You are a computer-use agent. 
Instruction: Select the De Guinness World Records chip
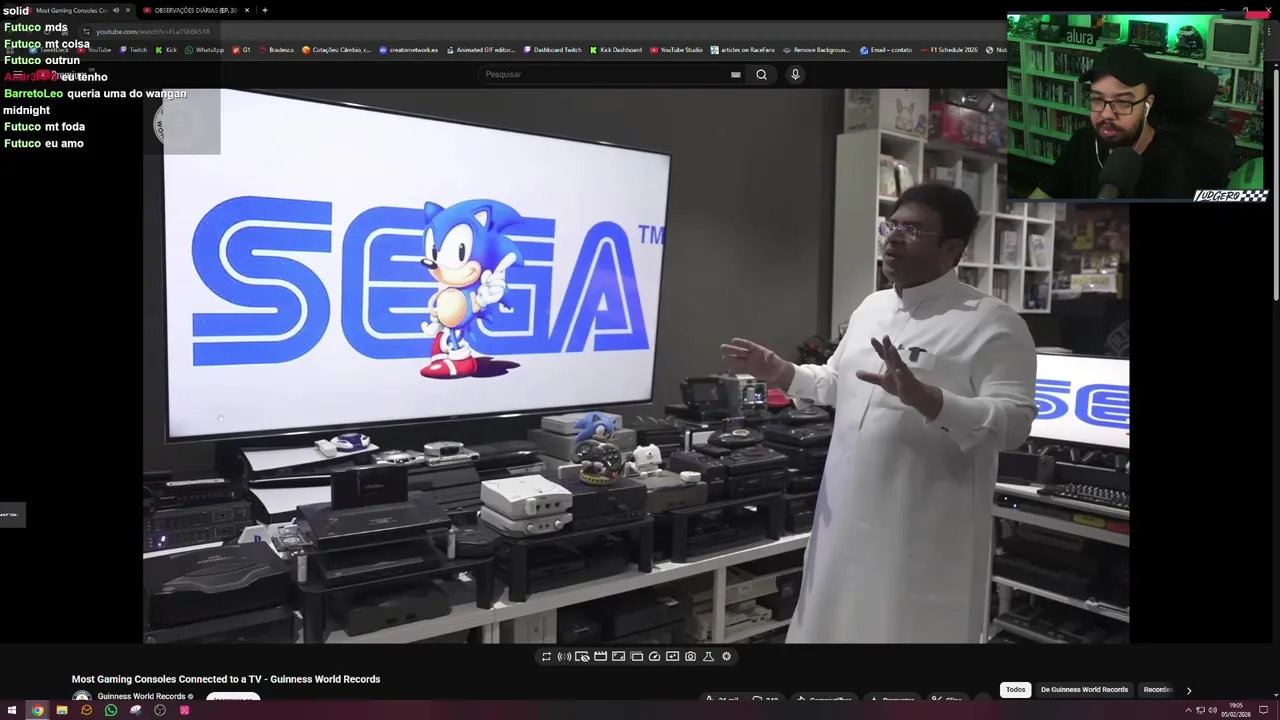(1084, 689)
